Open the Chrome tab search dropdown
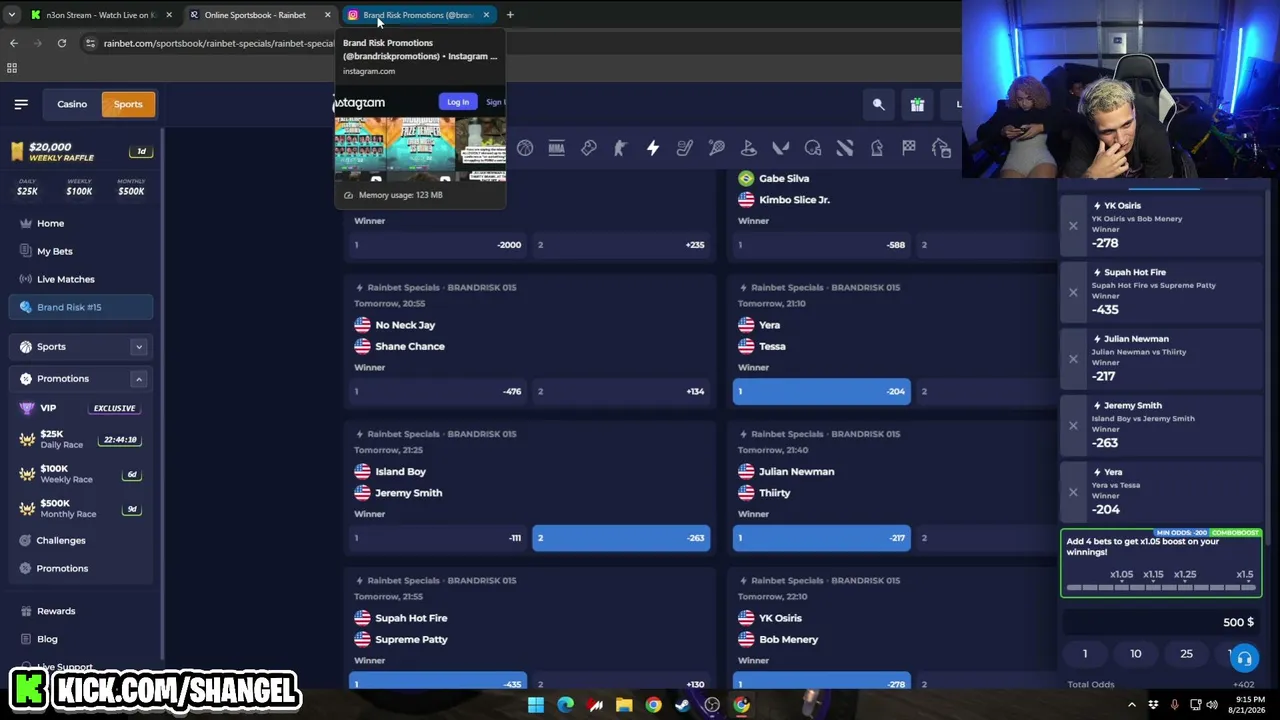1280x720 pixels. [12, 15]
